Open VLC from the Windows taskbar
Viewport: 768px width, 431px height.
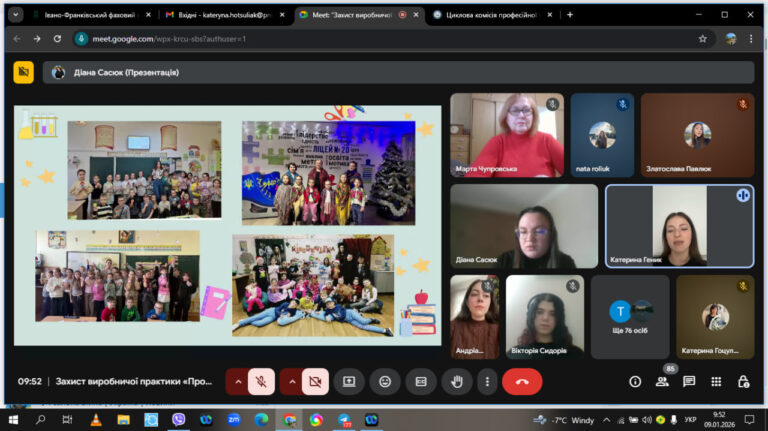click(96, 420)
